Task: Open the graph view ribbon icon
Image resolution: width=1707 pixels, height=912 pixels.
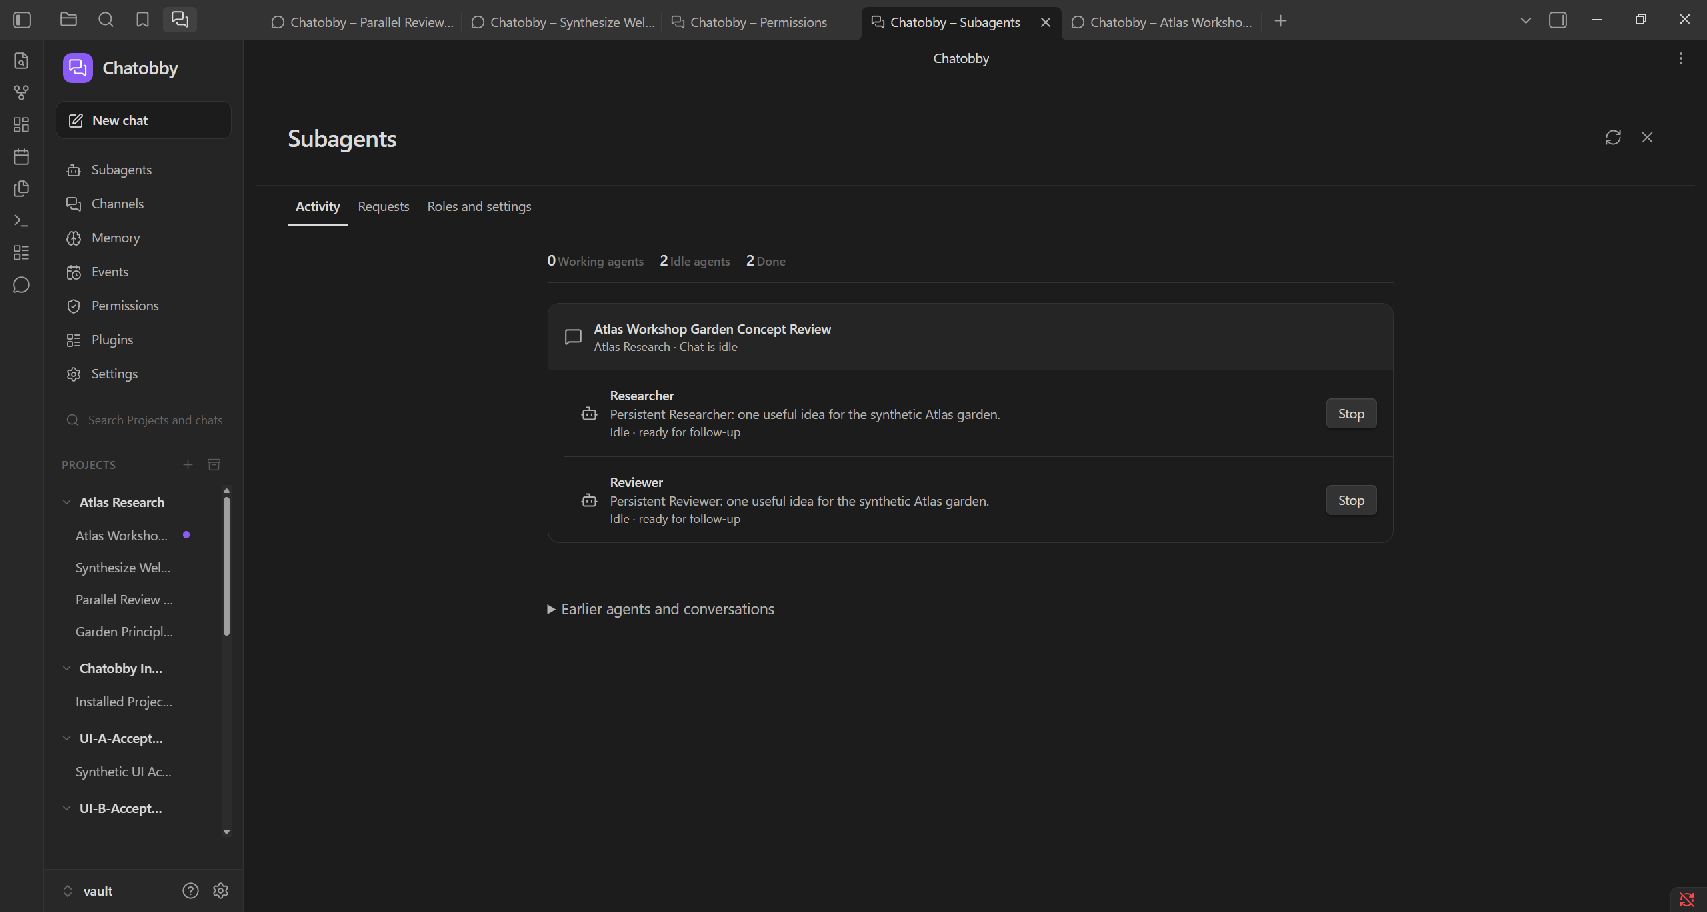Action: [21, 93]
